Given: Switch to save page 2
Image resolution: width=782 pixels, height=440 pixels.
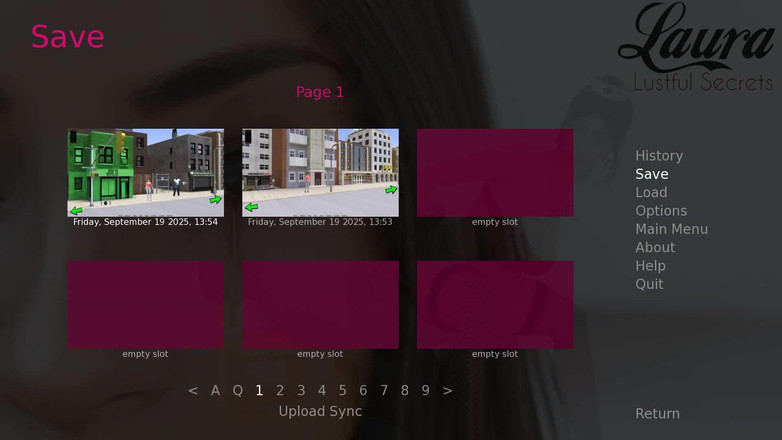Looking at the screenshot, I should pos(280,391).
